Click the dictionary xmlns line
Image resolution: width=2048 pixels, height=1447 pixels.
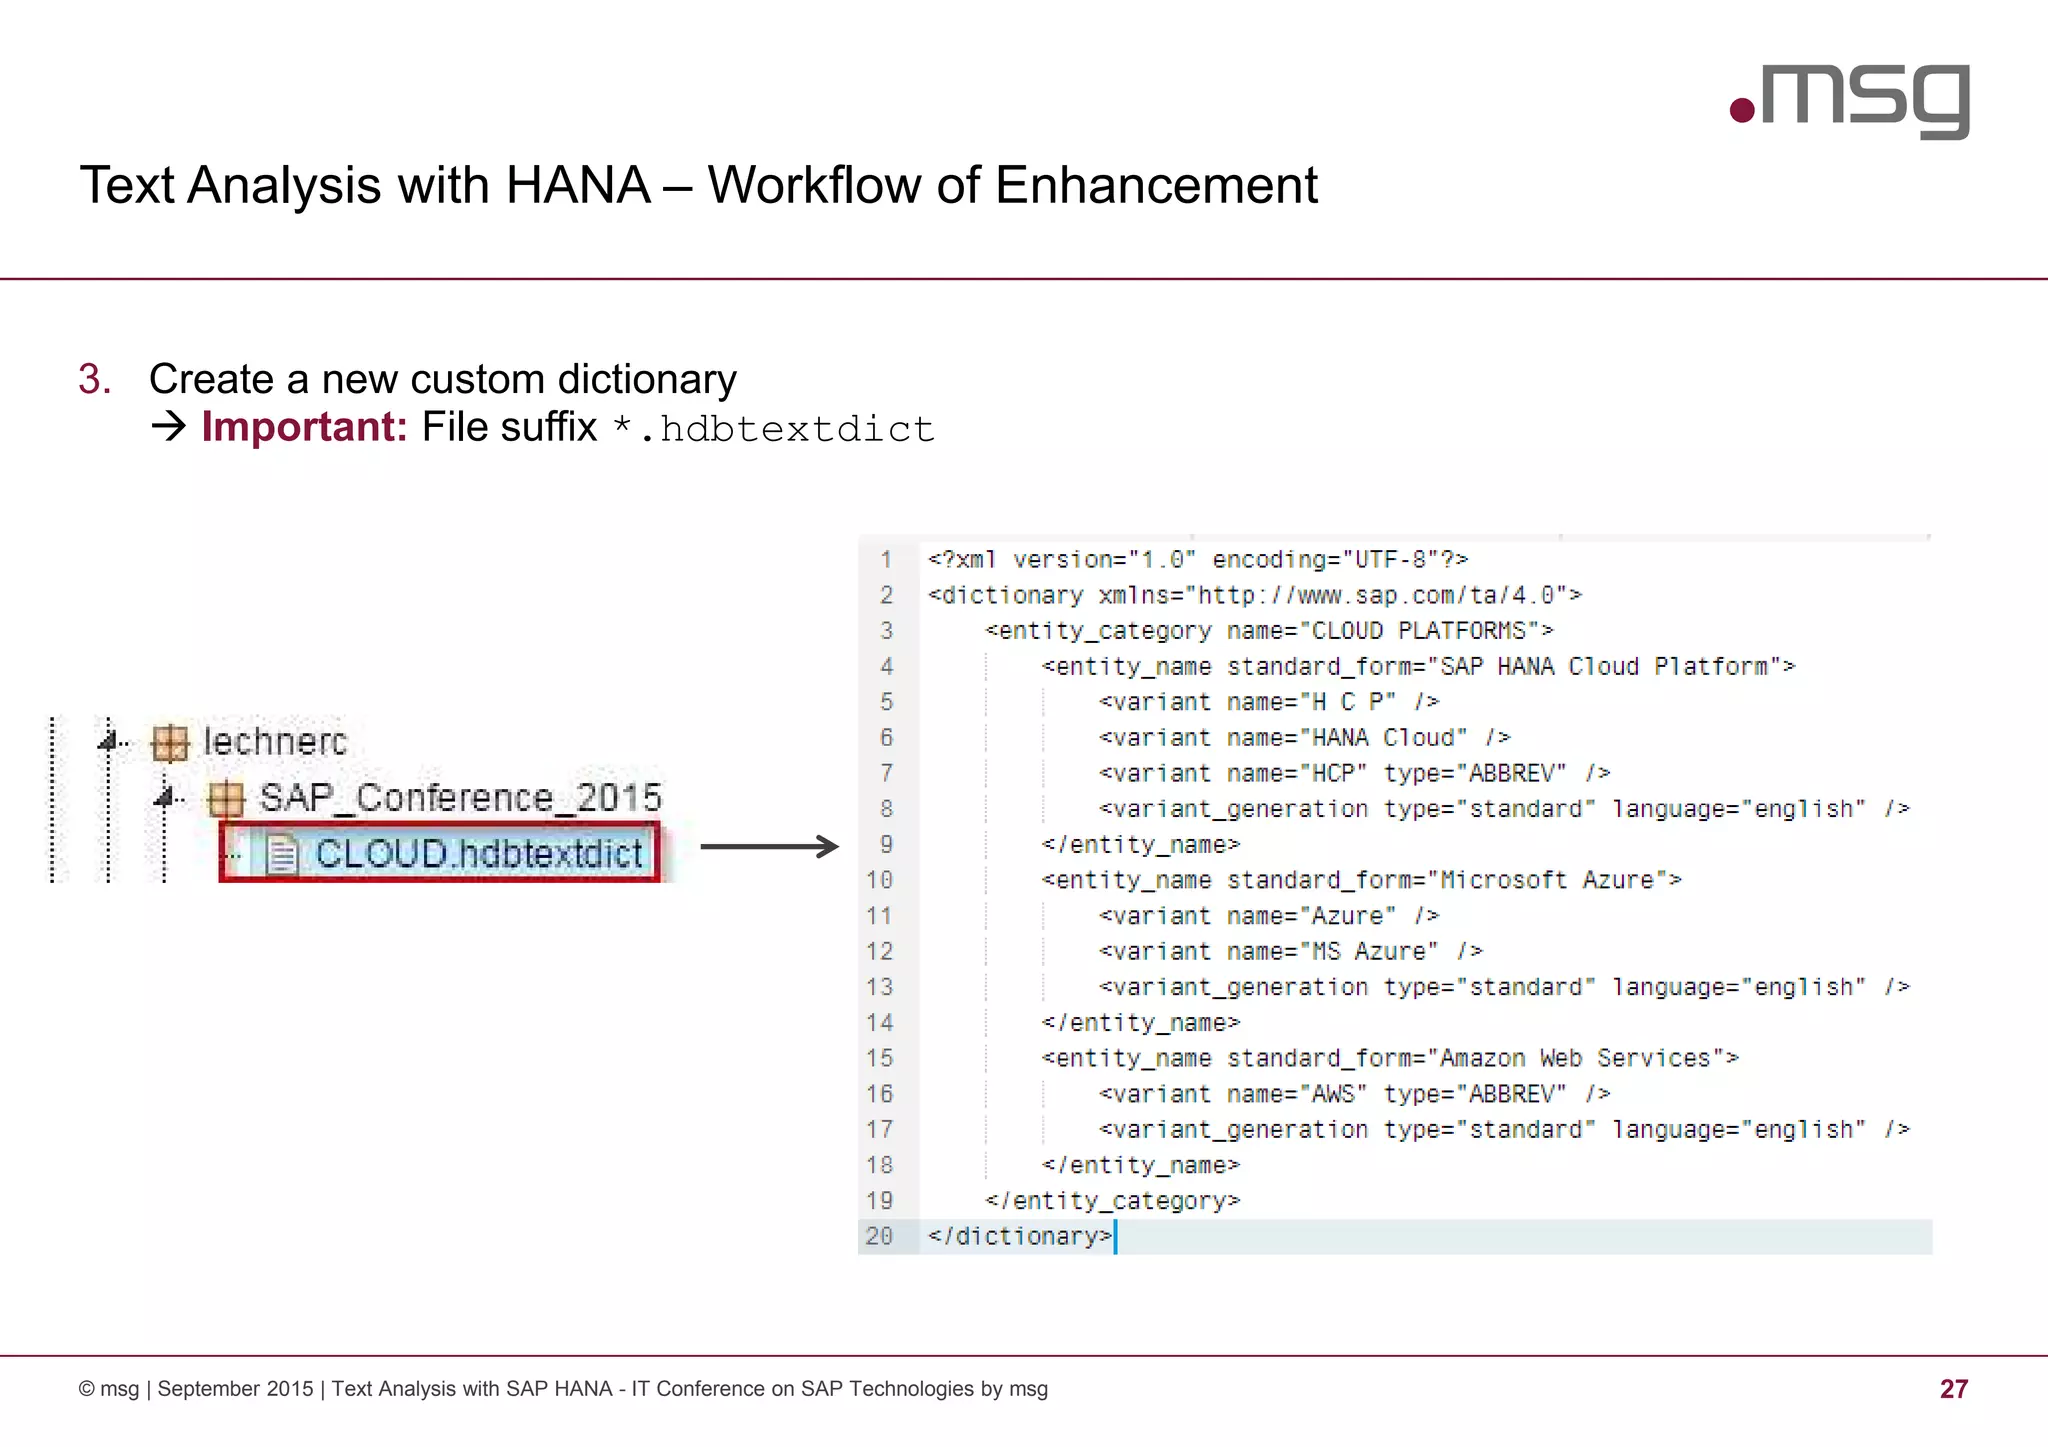[x=1255, y=595]
